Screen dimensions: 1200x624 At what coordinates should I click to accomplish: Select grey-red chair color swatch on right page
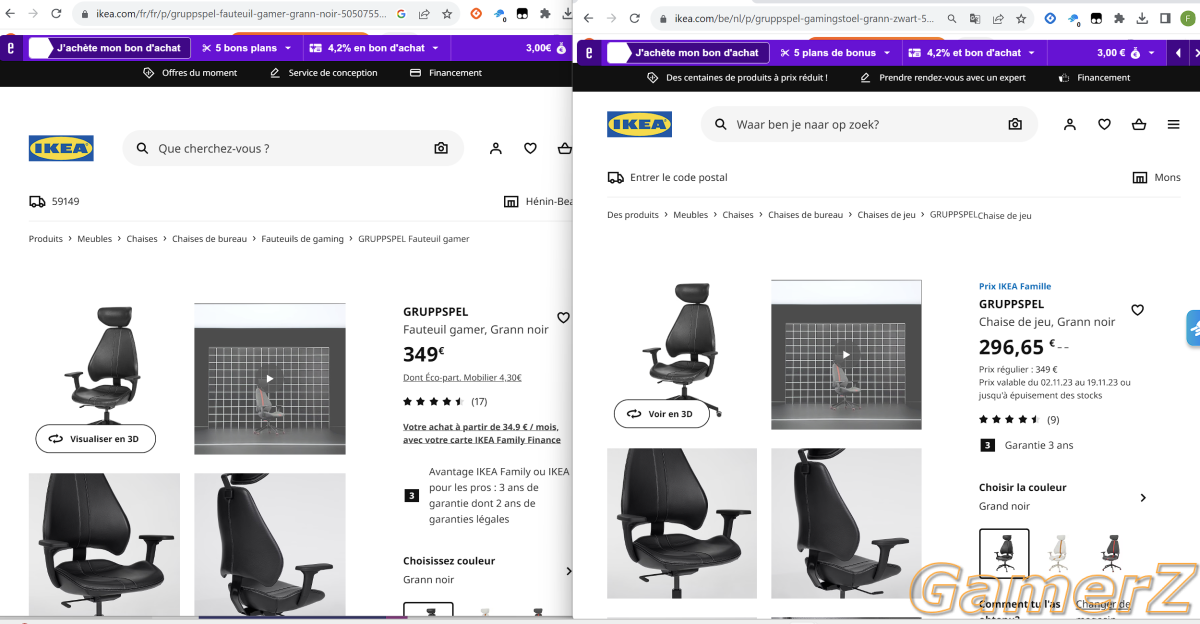(1111, 553)
